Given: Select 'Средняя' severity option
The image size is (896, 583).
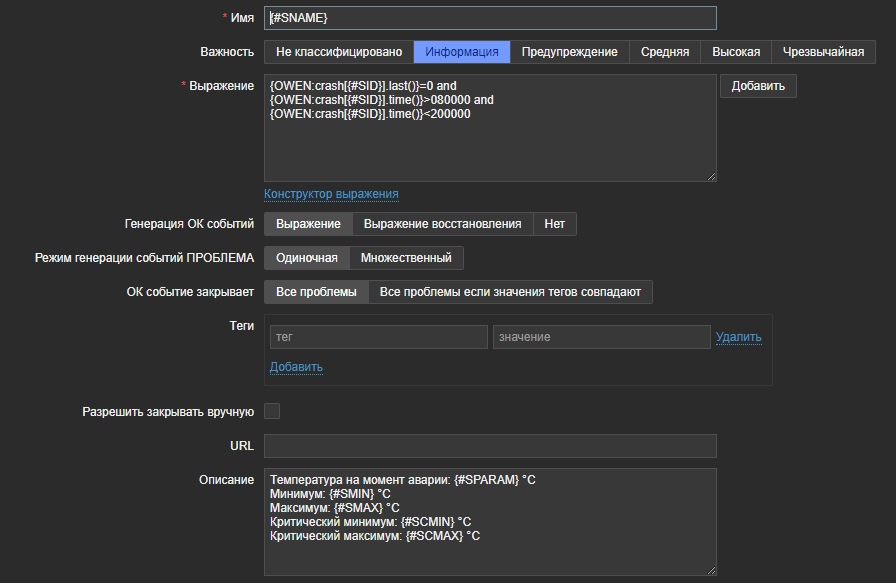Looking at the screenshot, I should point(665,52).
